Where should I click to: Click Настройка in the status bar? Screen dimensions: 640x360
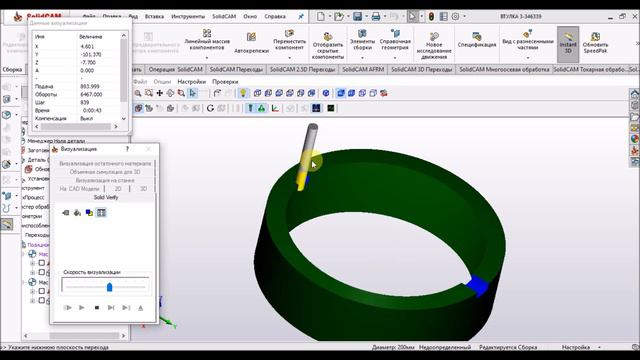(x=576, y=347)
